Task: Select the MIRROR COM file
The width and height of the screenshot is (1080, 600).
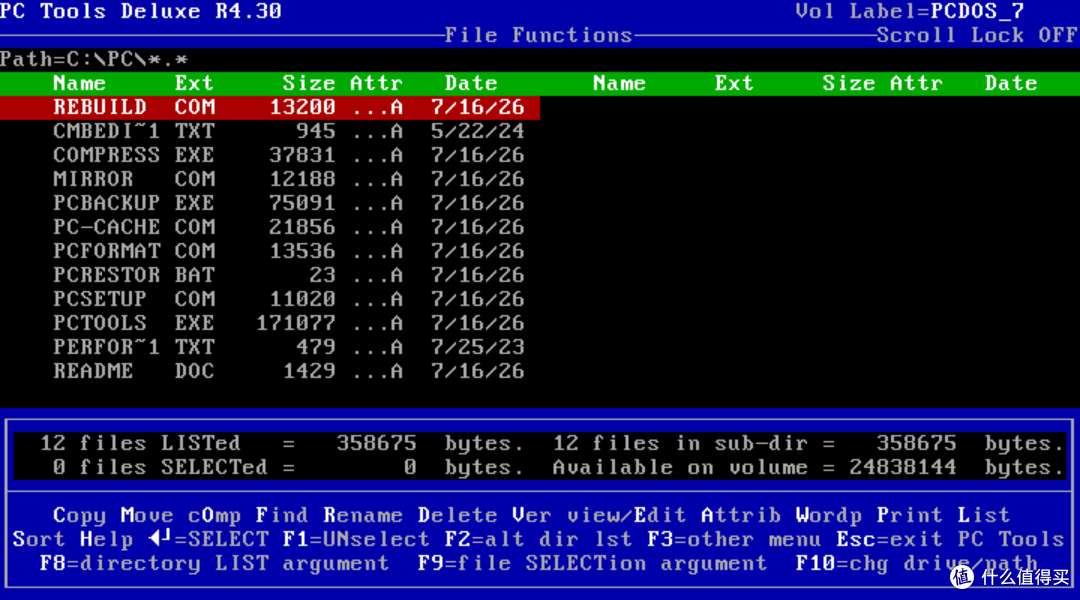Action: [289, 180]
